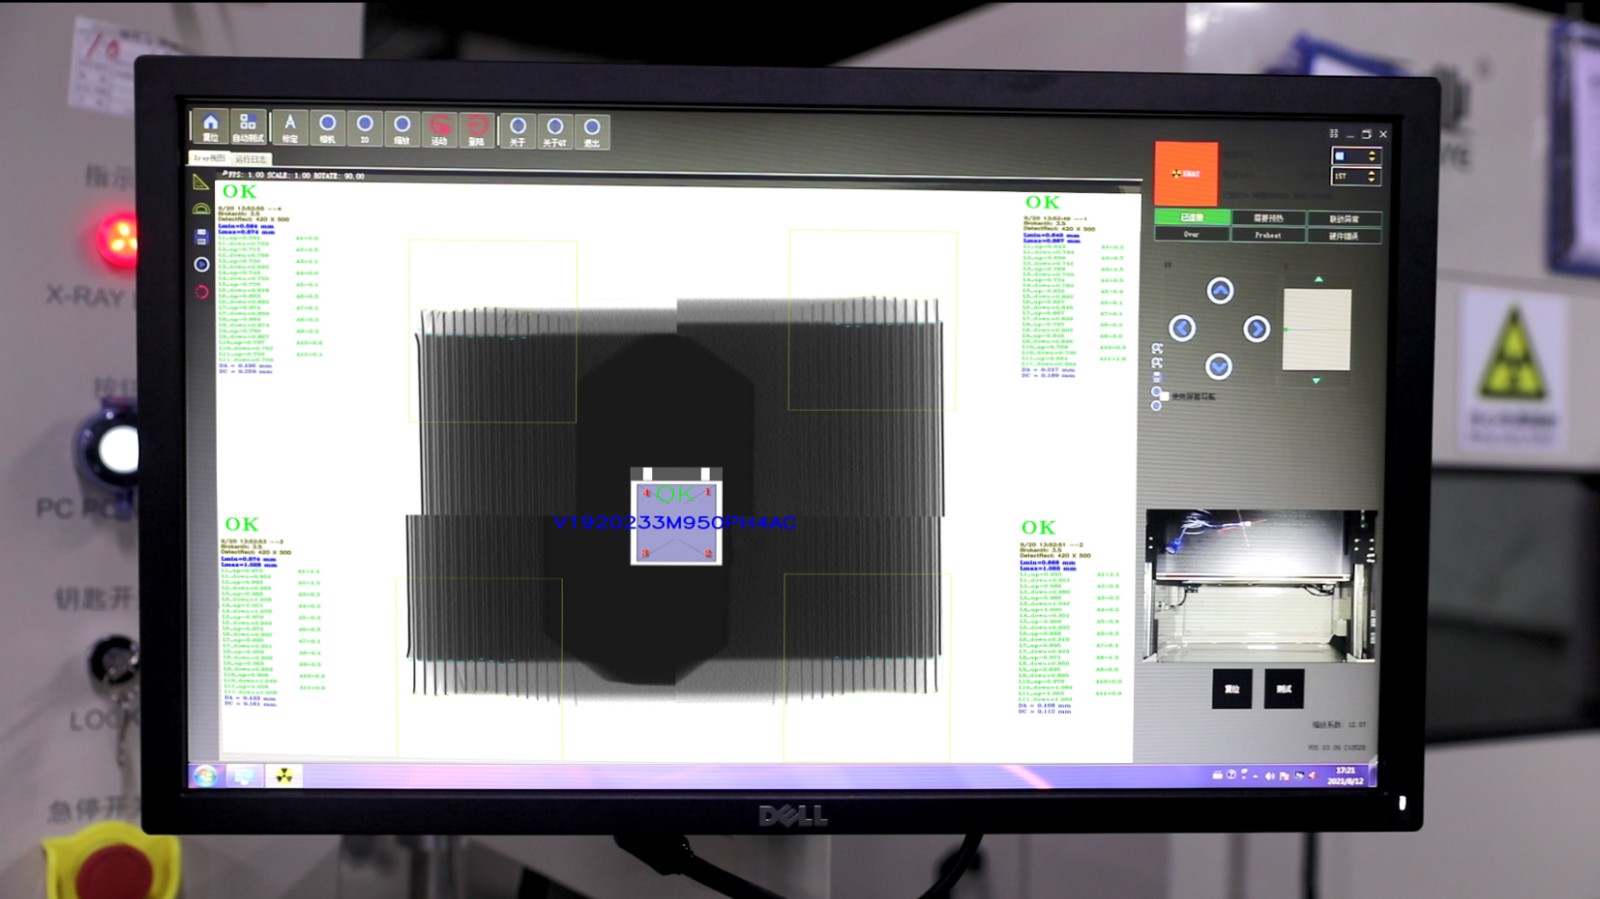This screenshot has width=1600, height=899.
Task: Click the IO toolbar button
Action: coord(365,128)
